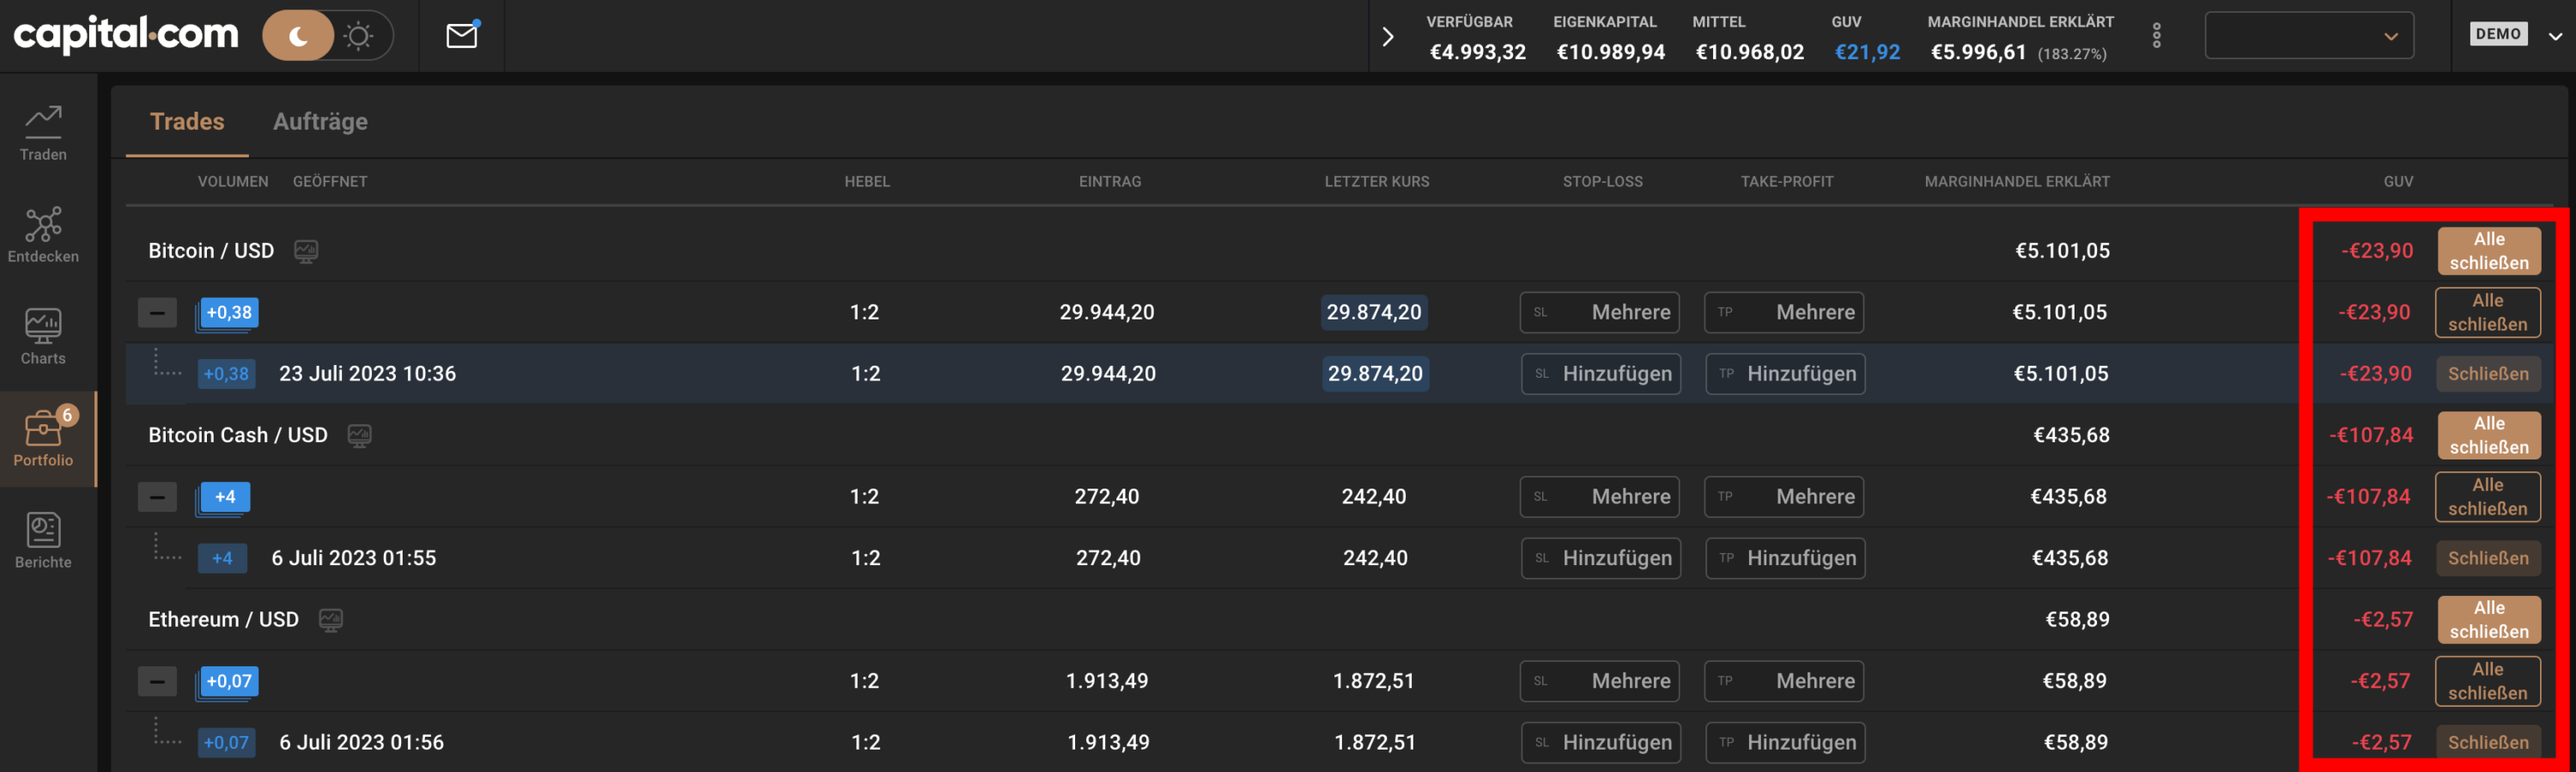This screenshot has width=2576, height=772.
Task: Click the HEBEL column header
Action: [866, 181]
